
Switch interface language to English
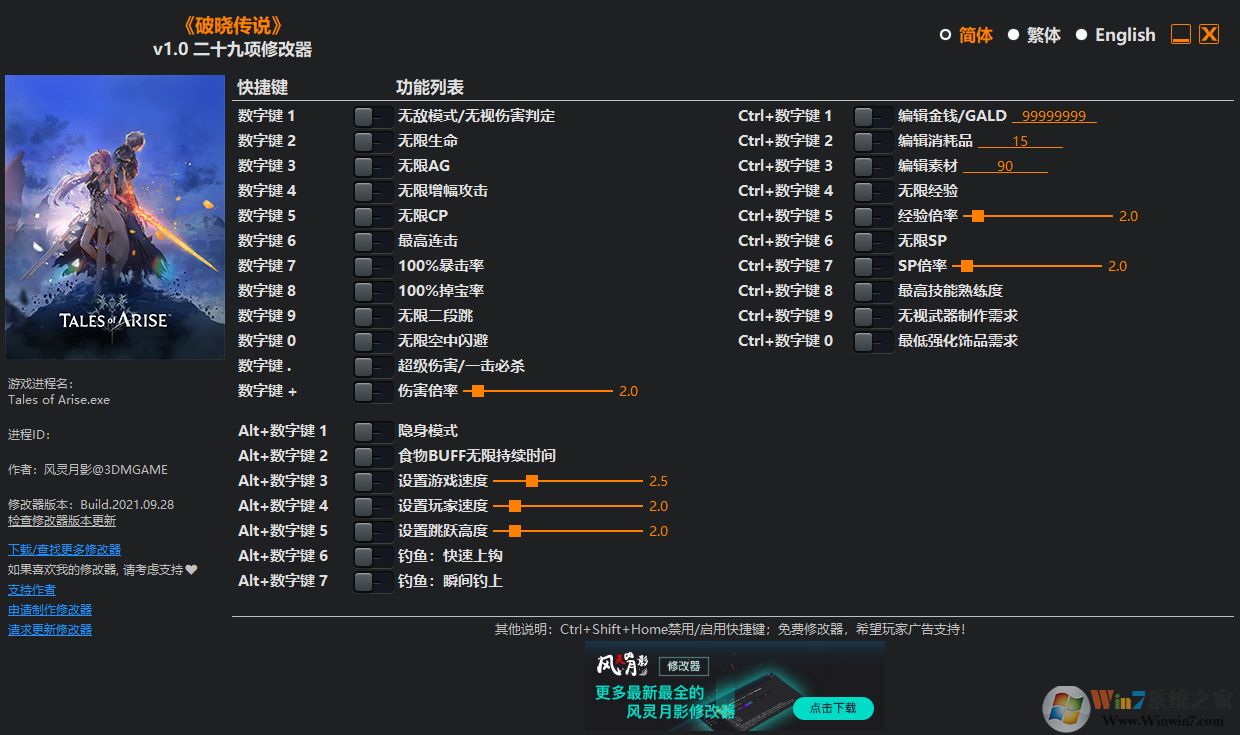(1124, 34)
